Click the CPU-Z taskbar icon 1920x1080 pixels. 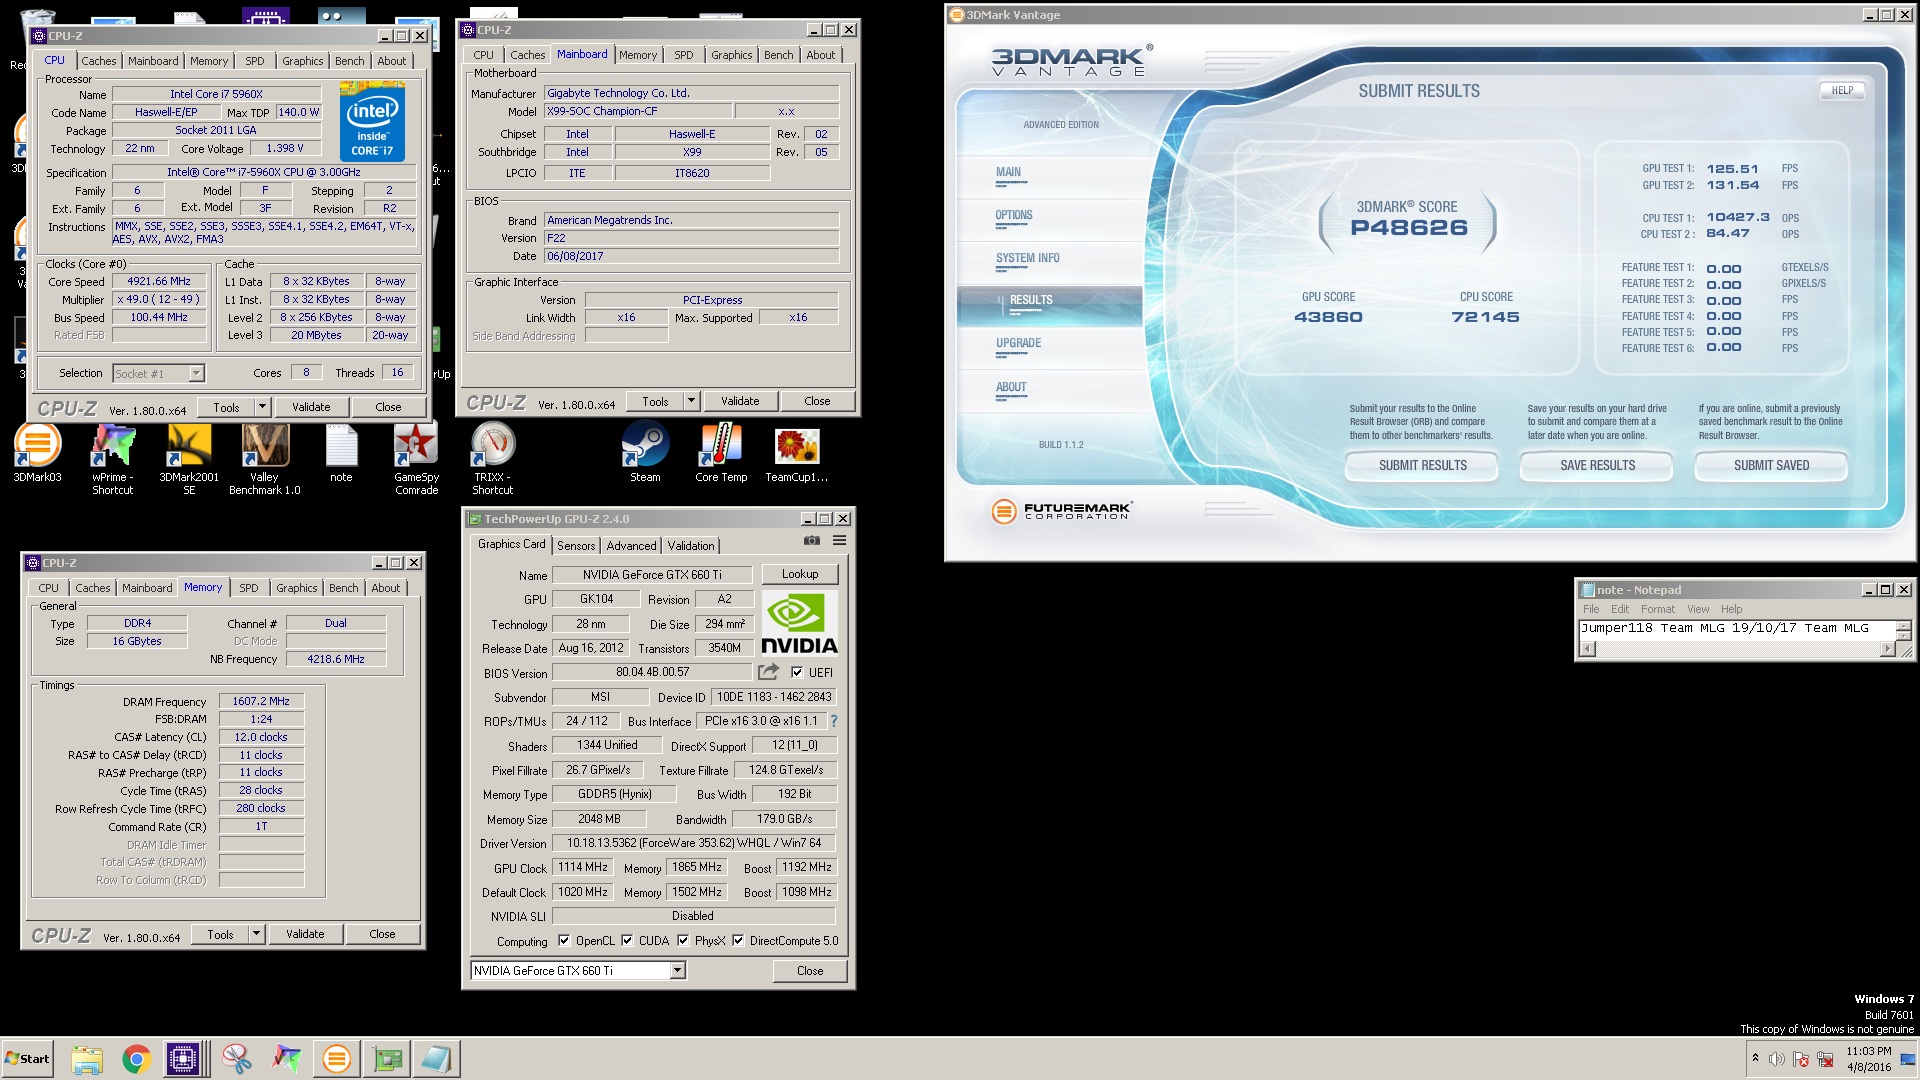(184, 1059)
